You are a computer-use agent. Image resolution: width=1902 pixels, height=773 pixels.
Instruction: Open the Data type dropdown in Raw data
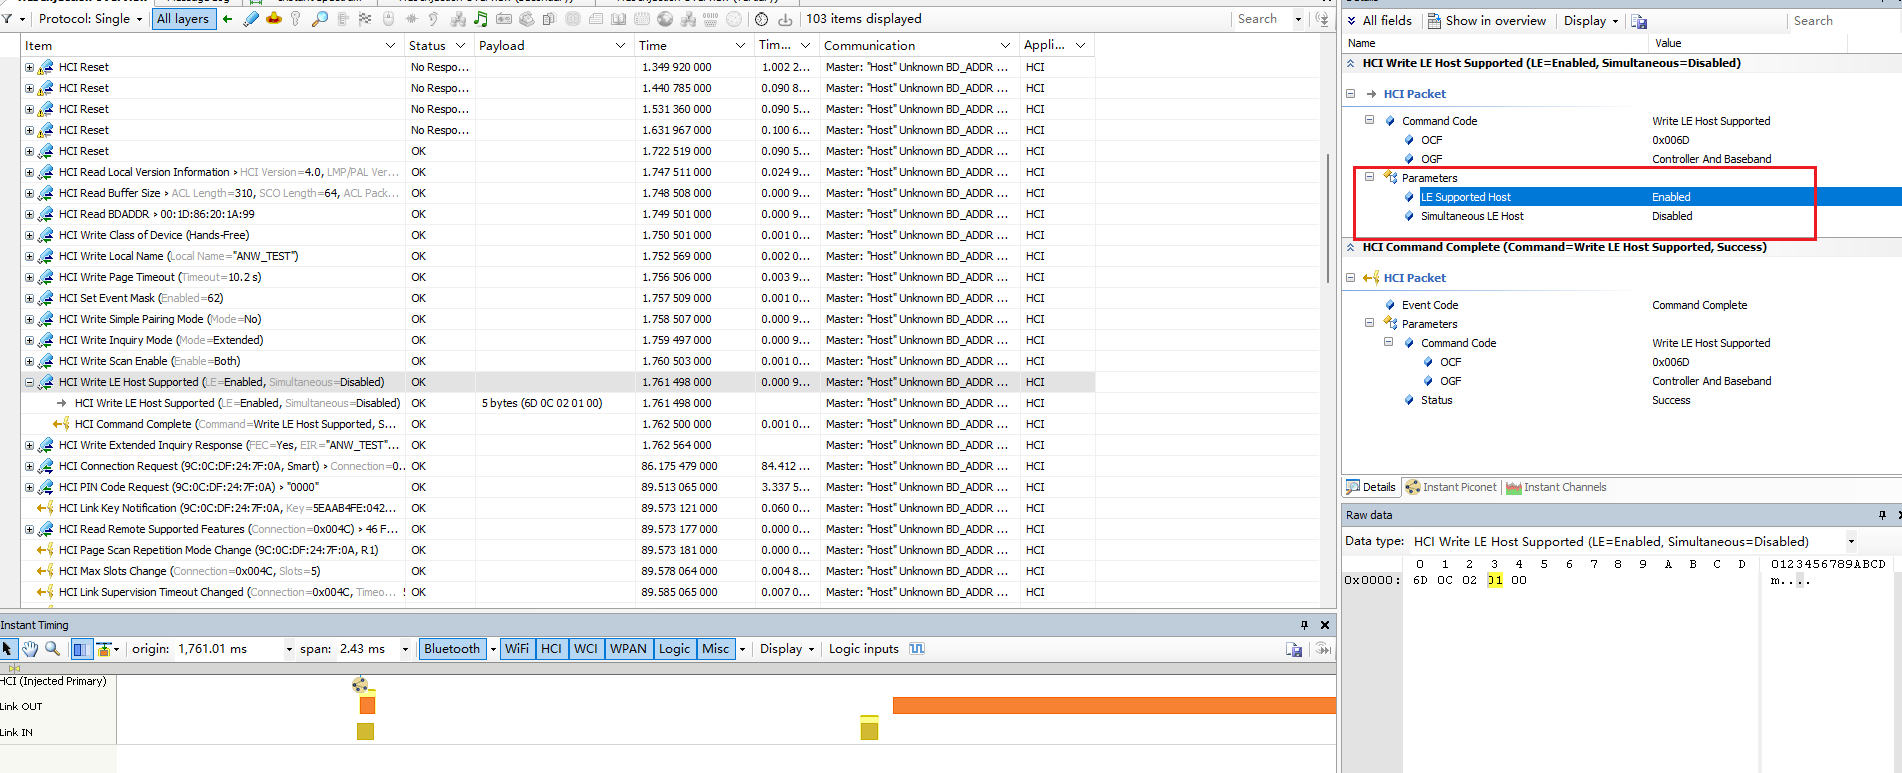[x=1851, y=541]
